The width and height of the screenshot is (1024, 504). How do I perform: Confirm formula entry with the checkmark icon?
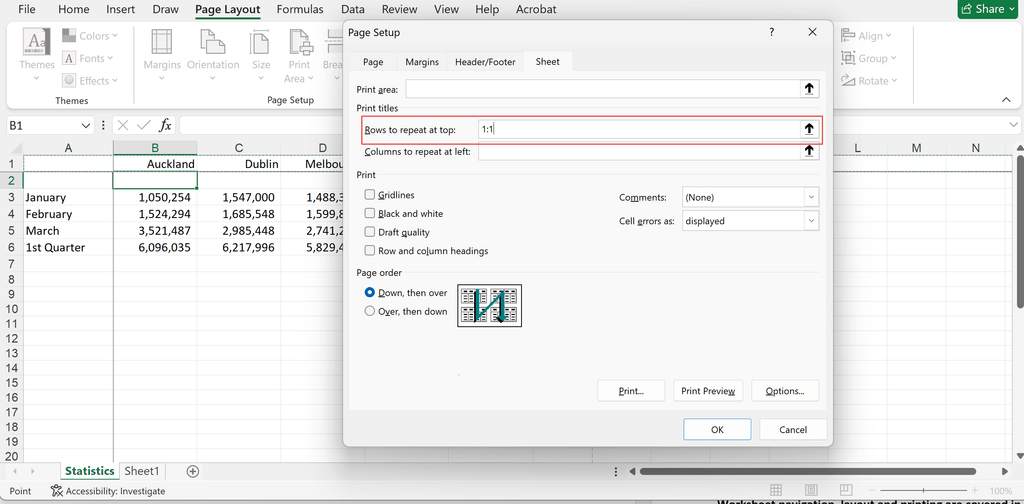144,125
